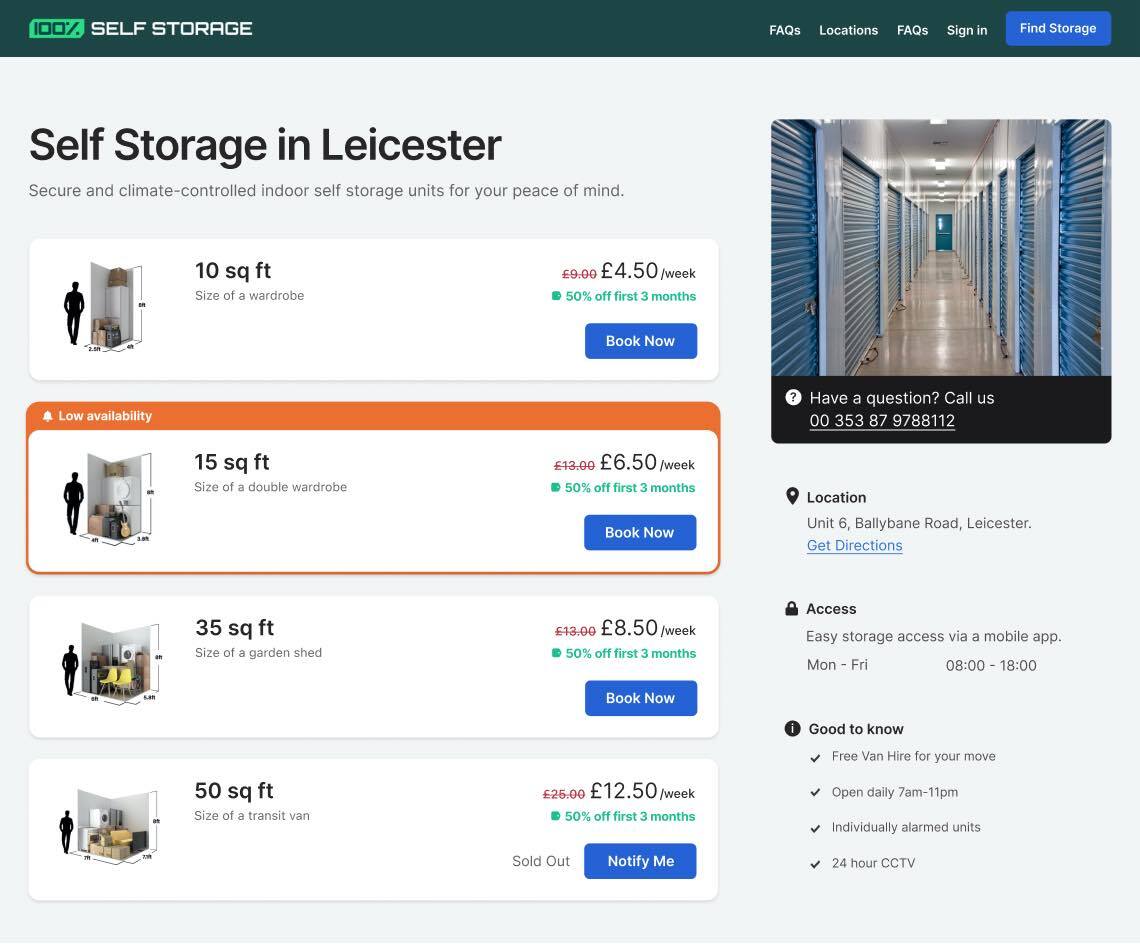
Task: Follow the Get Directions link
Action: (854, 545)
